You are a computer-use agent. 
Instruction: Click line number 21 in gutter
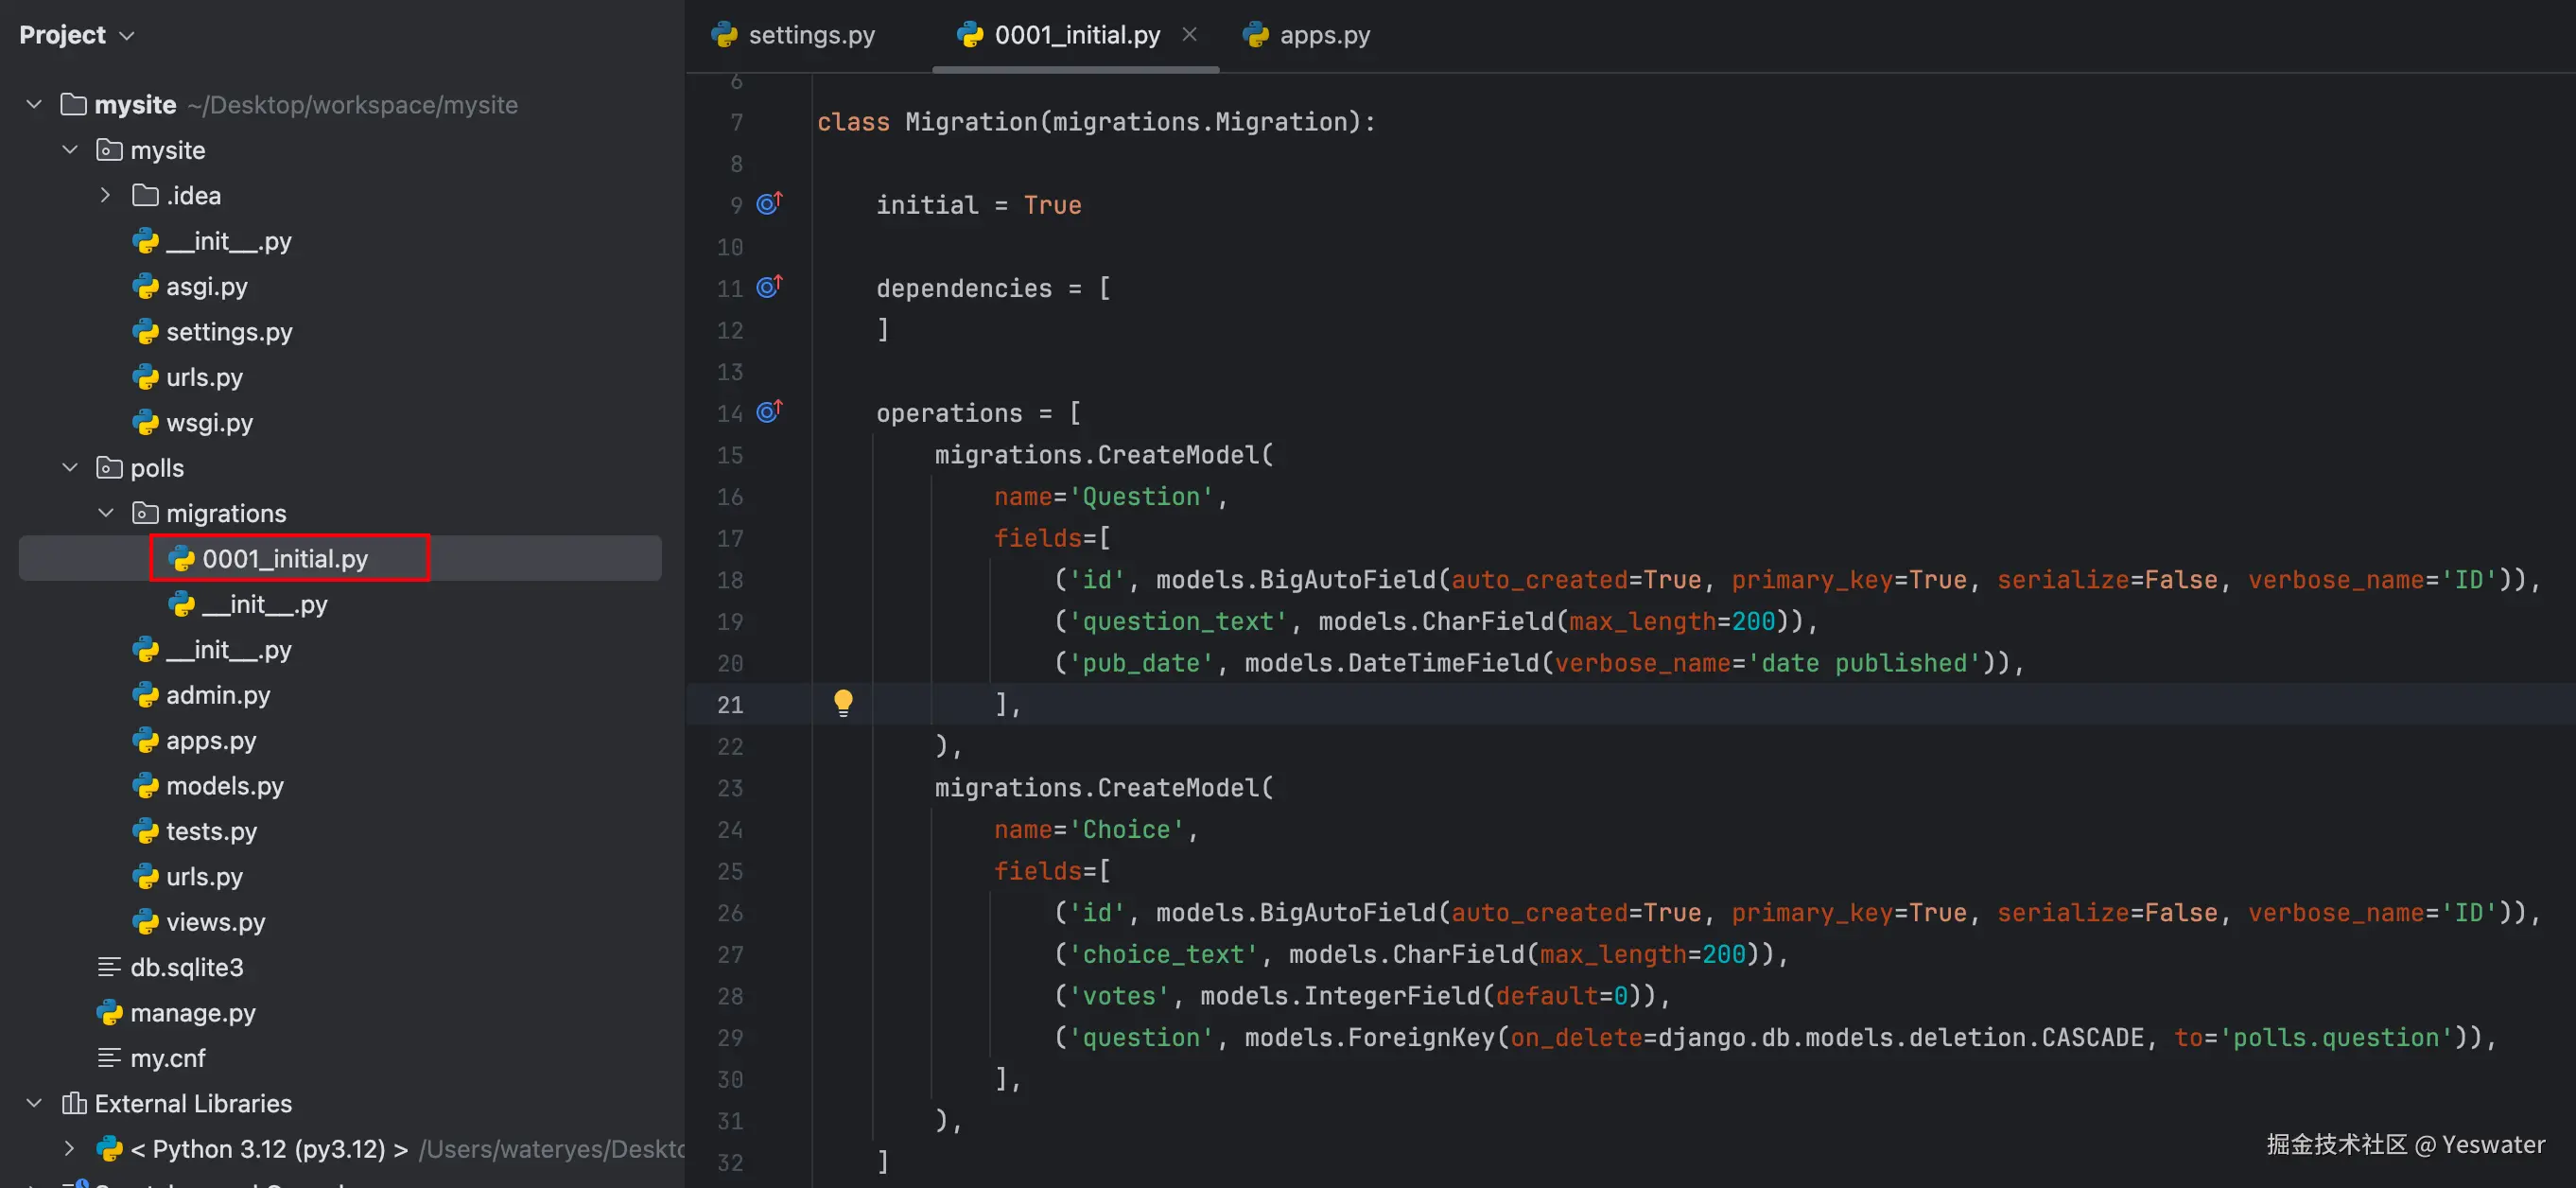point(730,704)
